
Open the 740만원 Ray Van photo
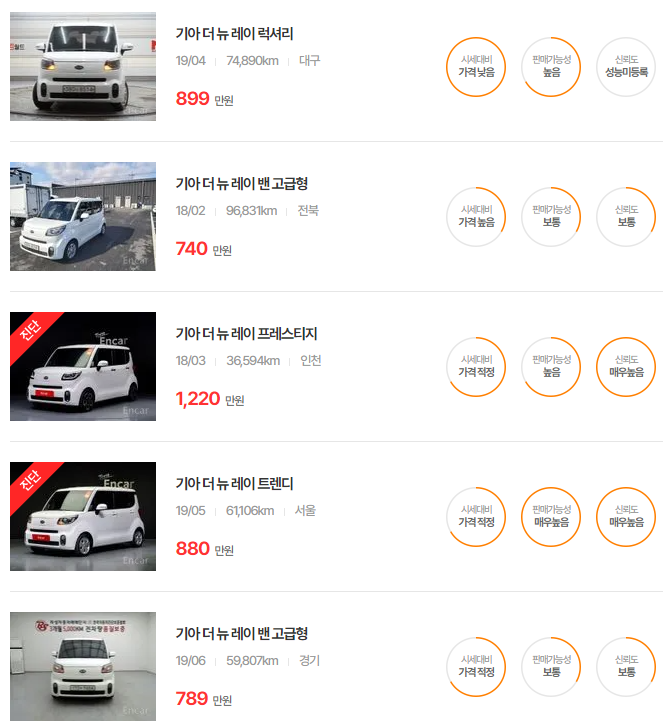coord(83,216)
